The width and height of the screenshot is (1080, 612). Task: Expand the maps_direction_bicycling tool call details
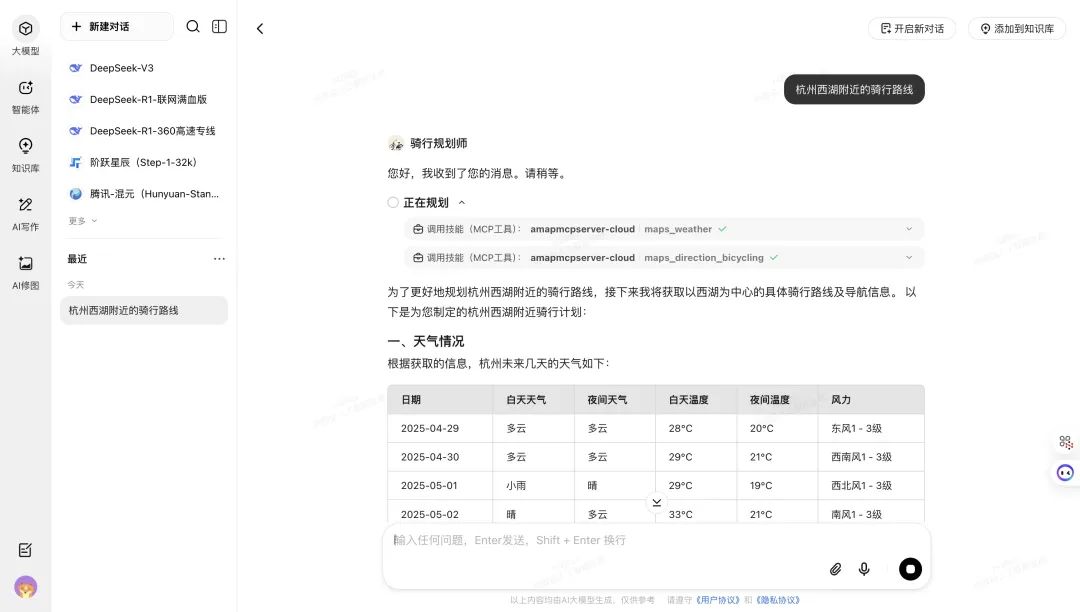908,257
